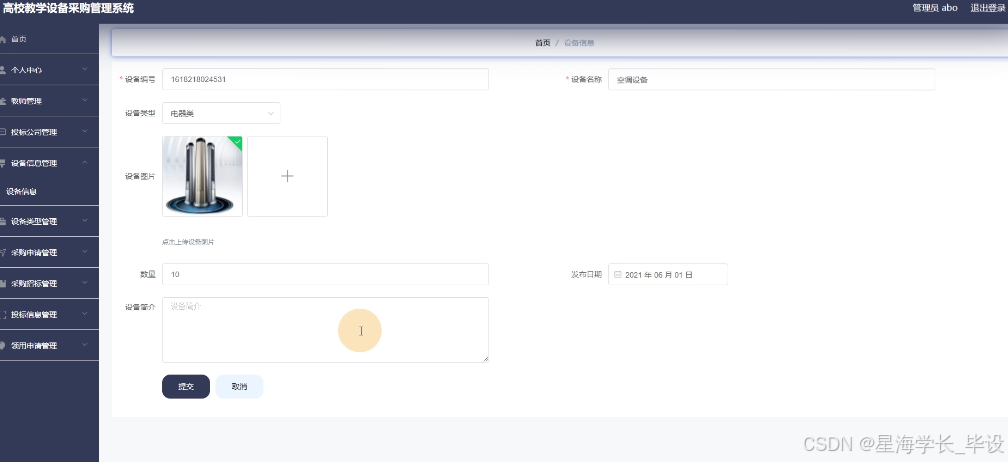Click the icon beside 设备类型管理

click(3, 221)
